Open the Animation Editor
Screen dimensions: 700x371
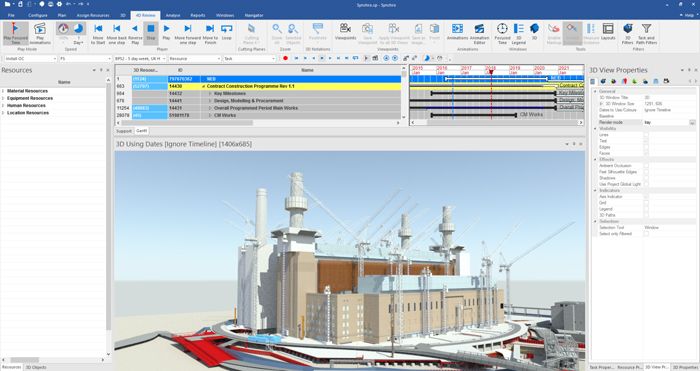[479, 33]
